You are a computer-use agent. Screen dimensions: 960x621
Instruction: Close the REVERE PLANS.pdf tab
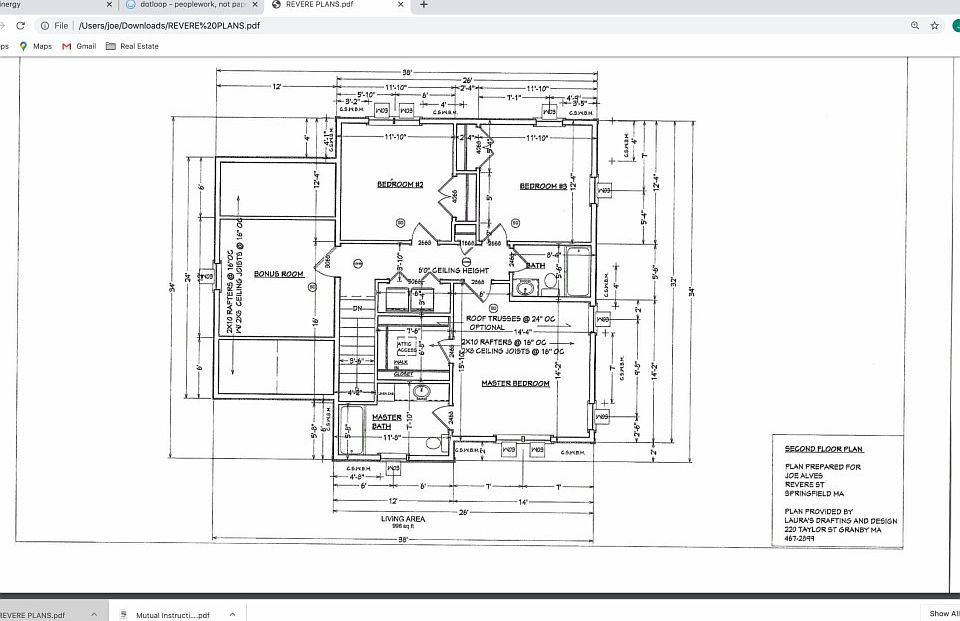(400, 4)
